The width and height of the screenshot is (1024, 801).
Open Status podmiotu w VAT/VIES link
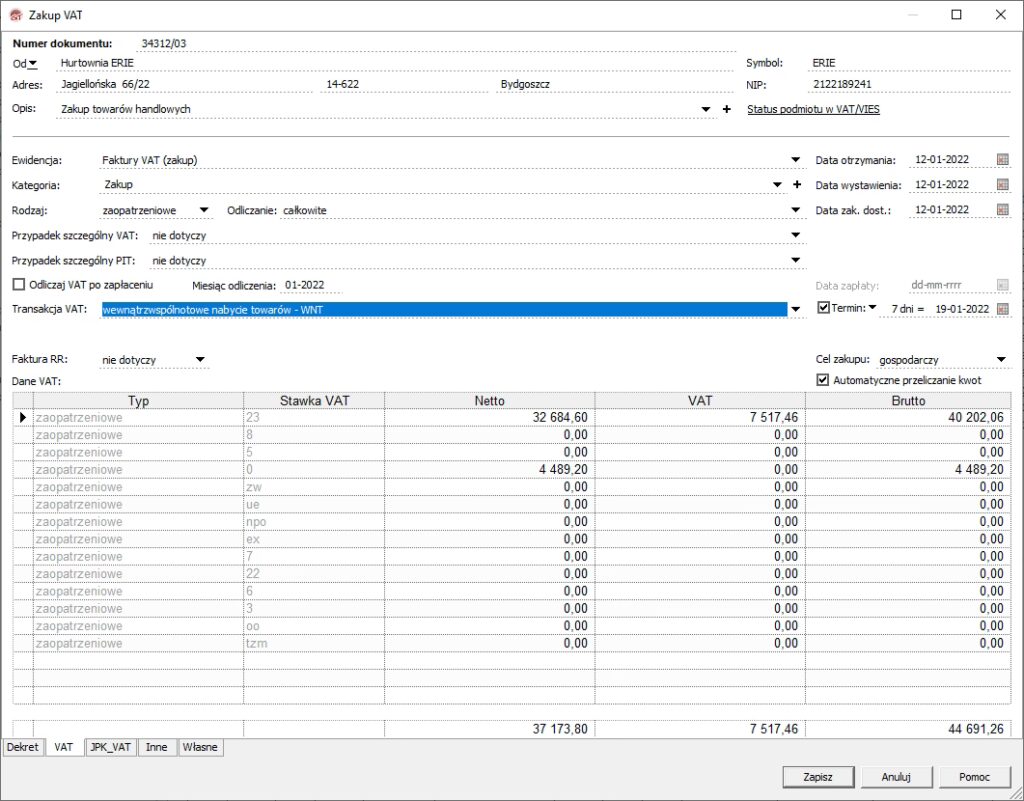(813, 109)
